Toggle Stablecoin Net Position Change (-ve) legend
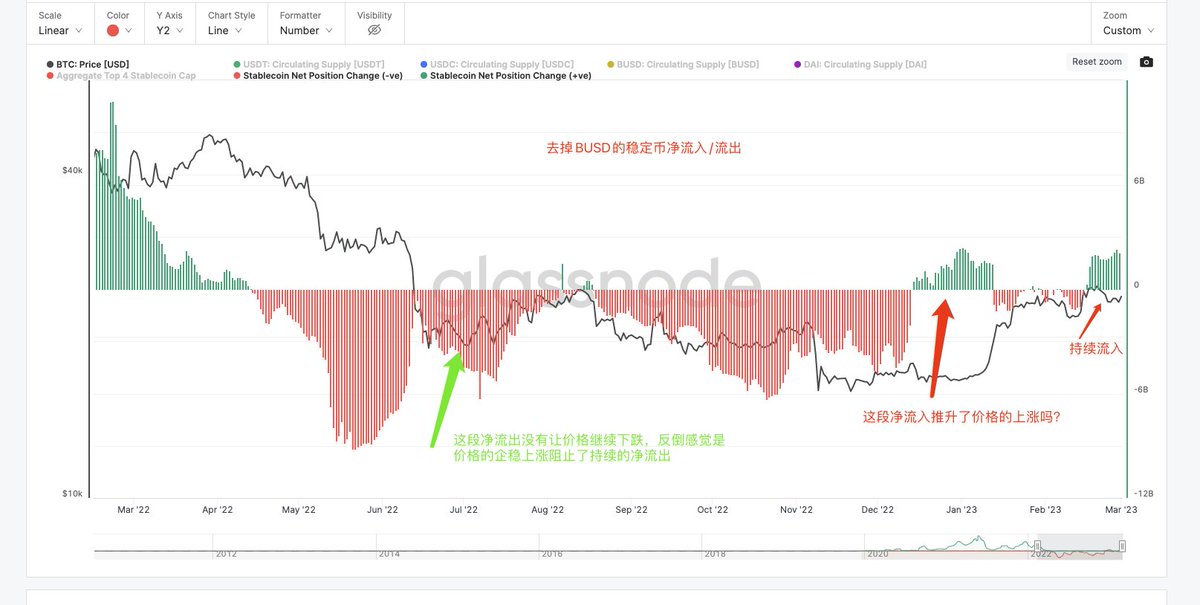This screenshot has height=605, width=1200. (317, 75)
